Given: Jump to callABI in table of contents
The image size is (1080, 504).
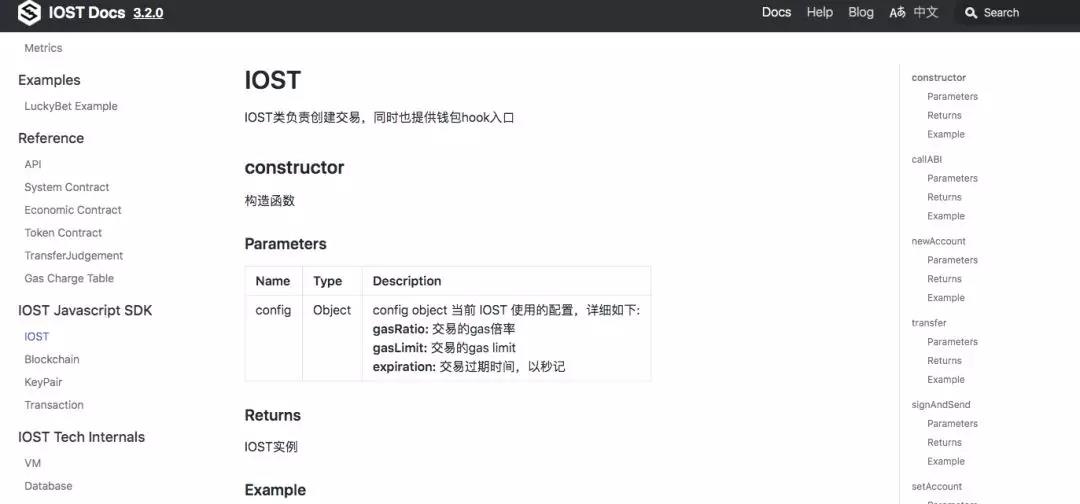Looking at the screenshot, I should 926,160.
